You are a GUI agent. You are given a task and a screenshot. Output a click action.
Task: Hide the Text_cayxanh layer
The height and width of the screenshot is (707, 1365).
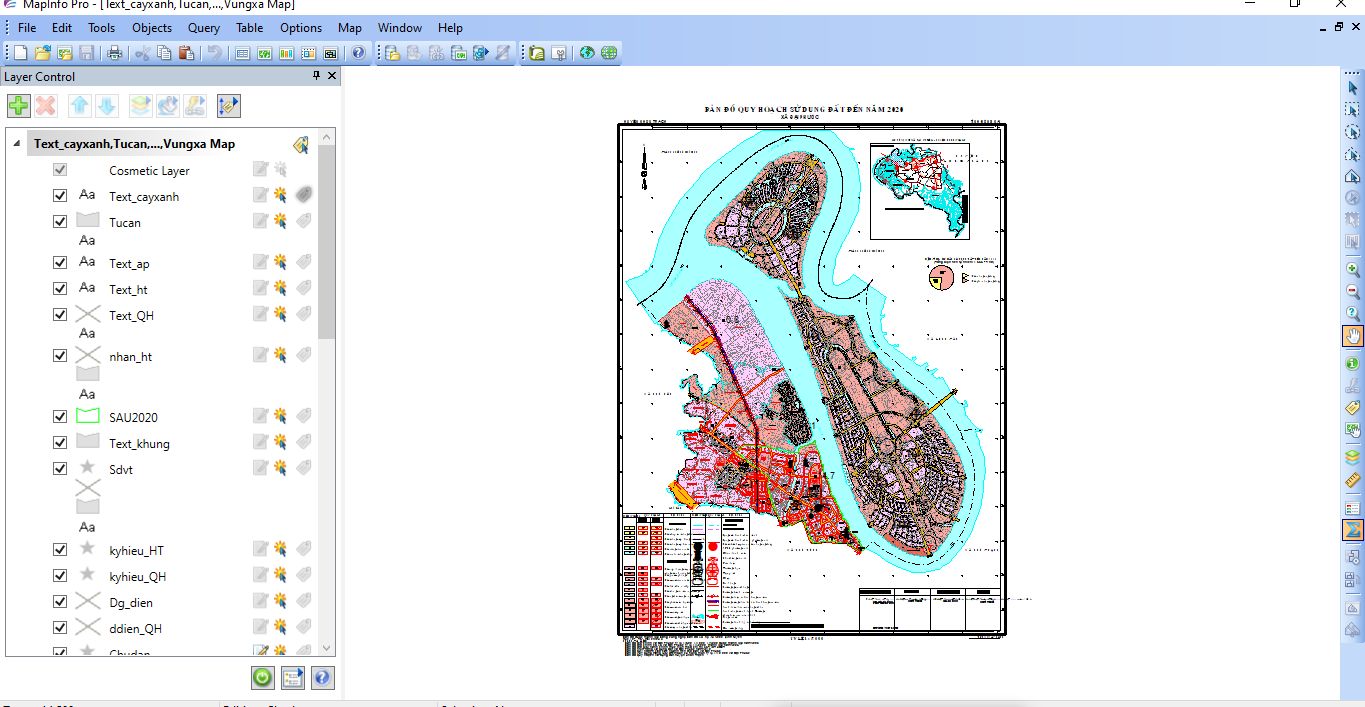[x=60, y=196]
